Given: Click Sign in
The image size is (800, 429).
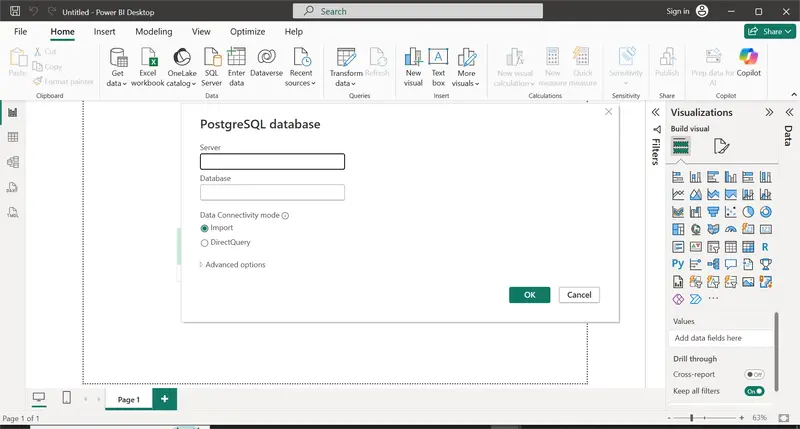Looking at the screenshot, I should 687,11.
